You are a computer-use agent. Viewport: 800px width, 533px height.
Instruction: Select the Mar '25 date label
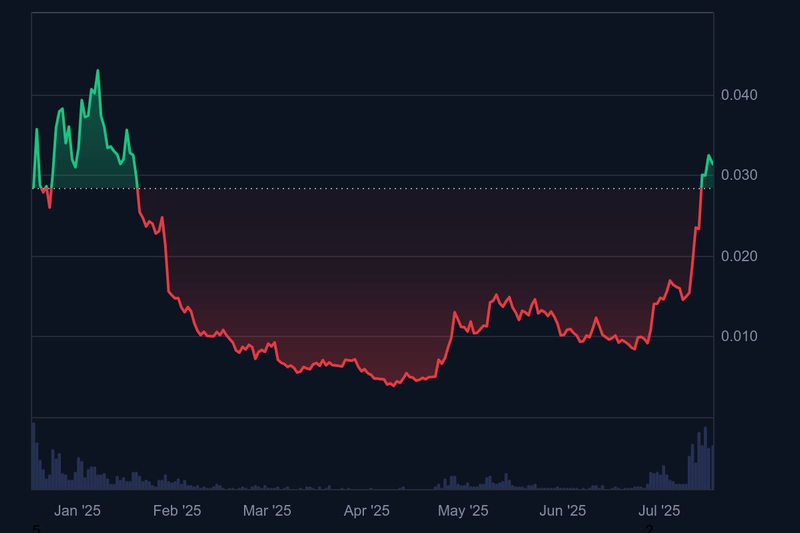[x=267, y=511]
